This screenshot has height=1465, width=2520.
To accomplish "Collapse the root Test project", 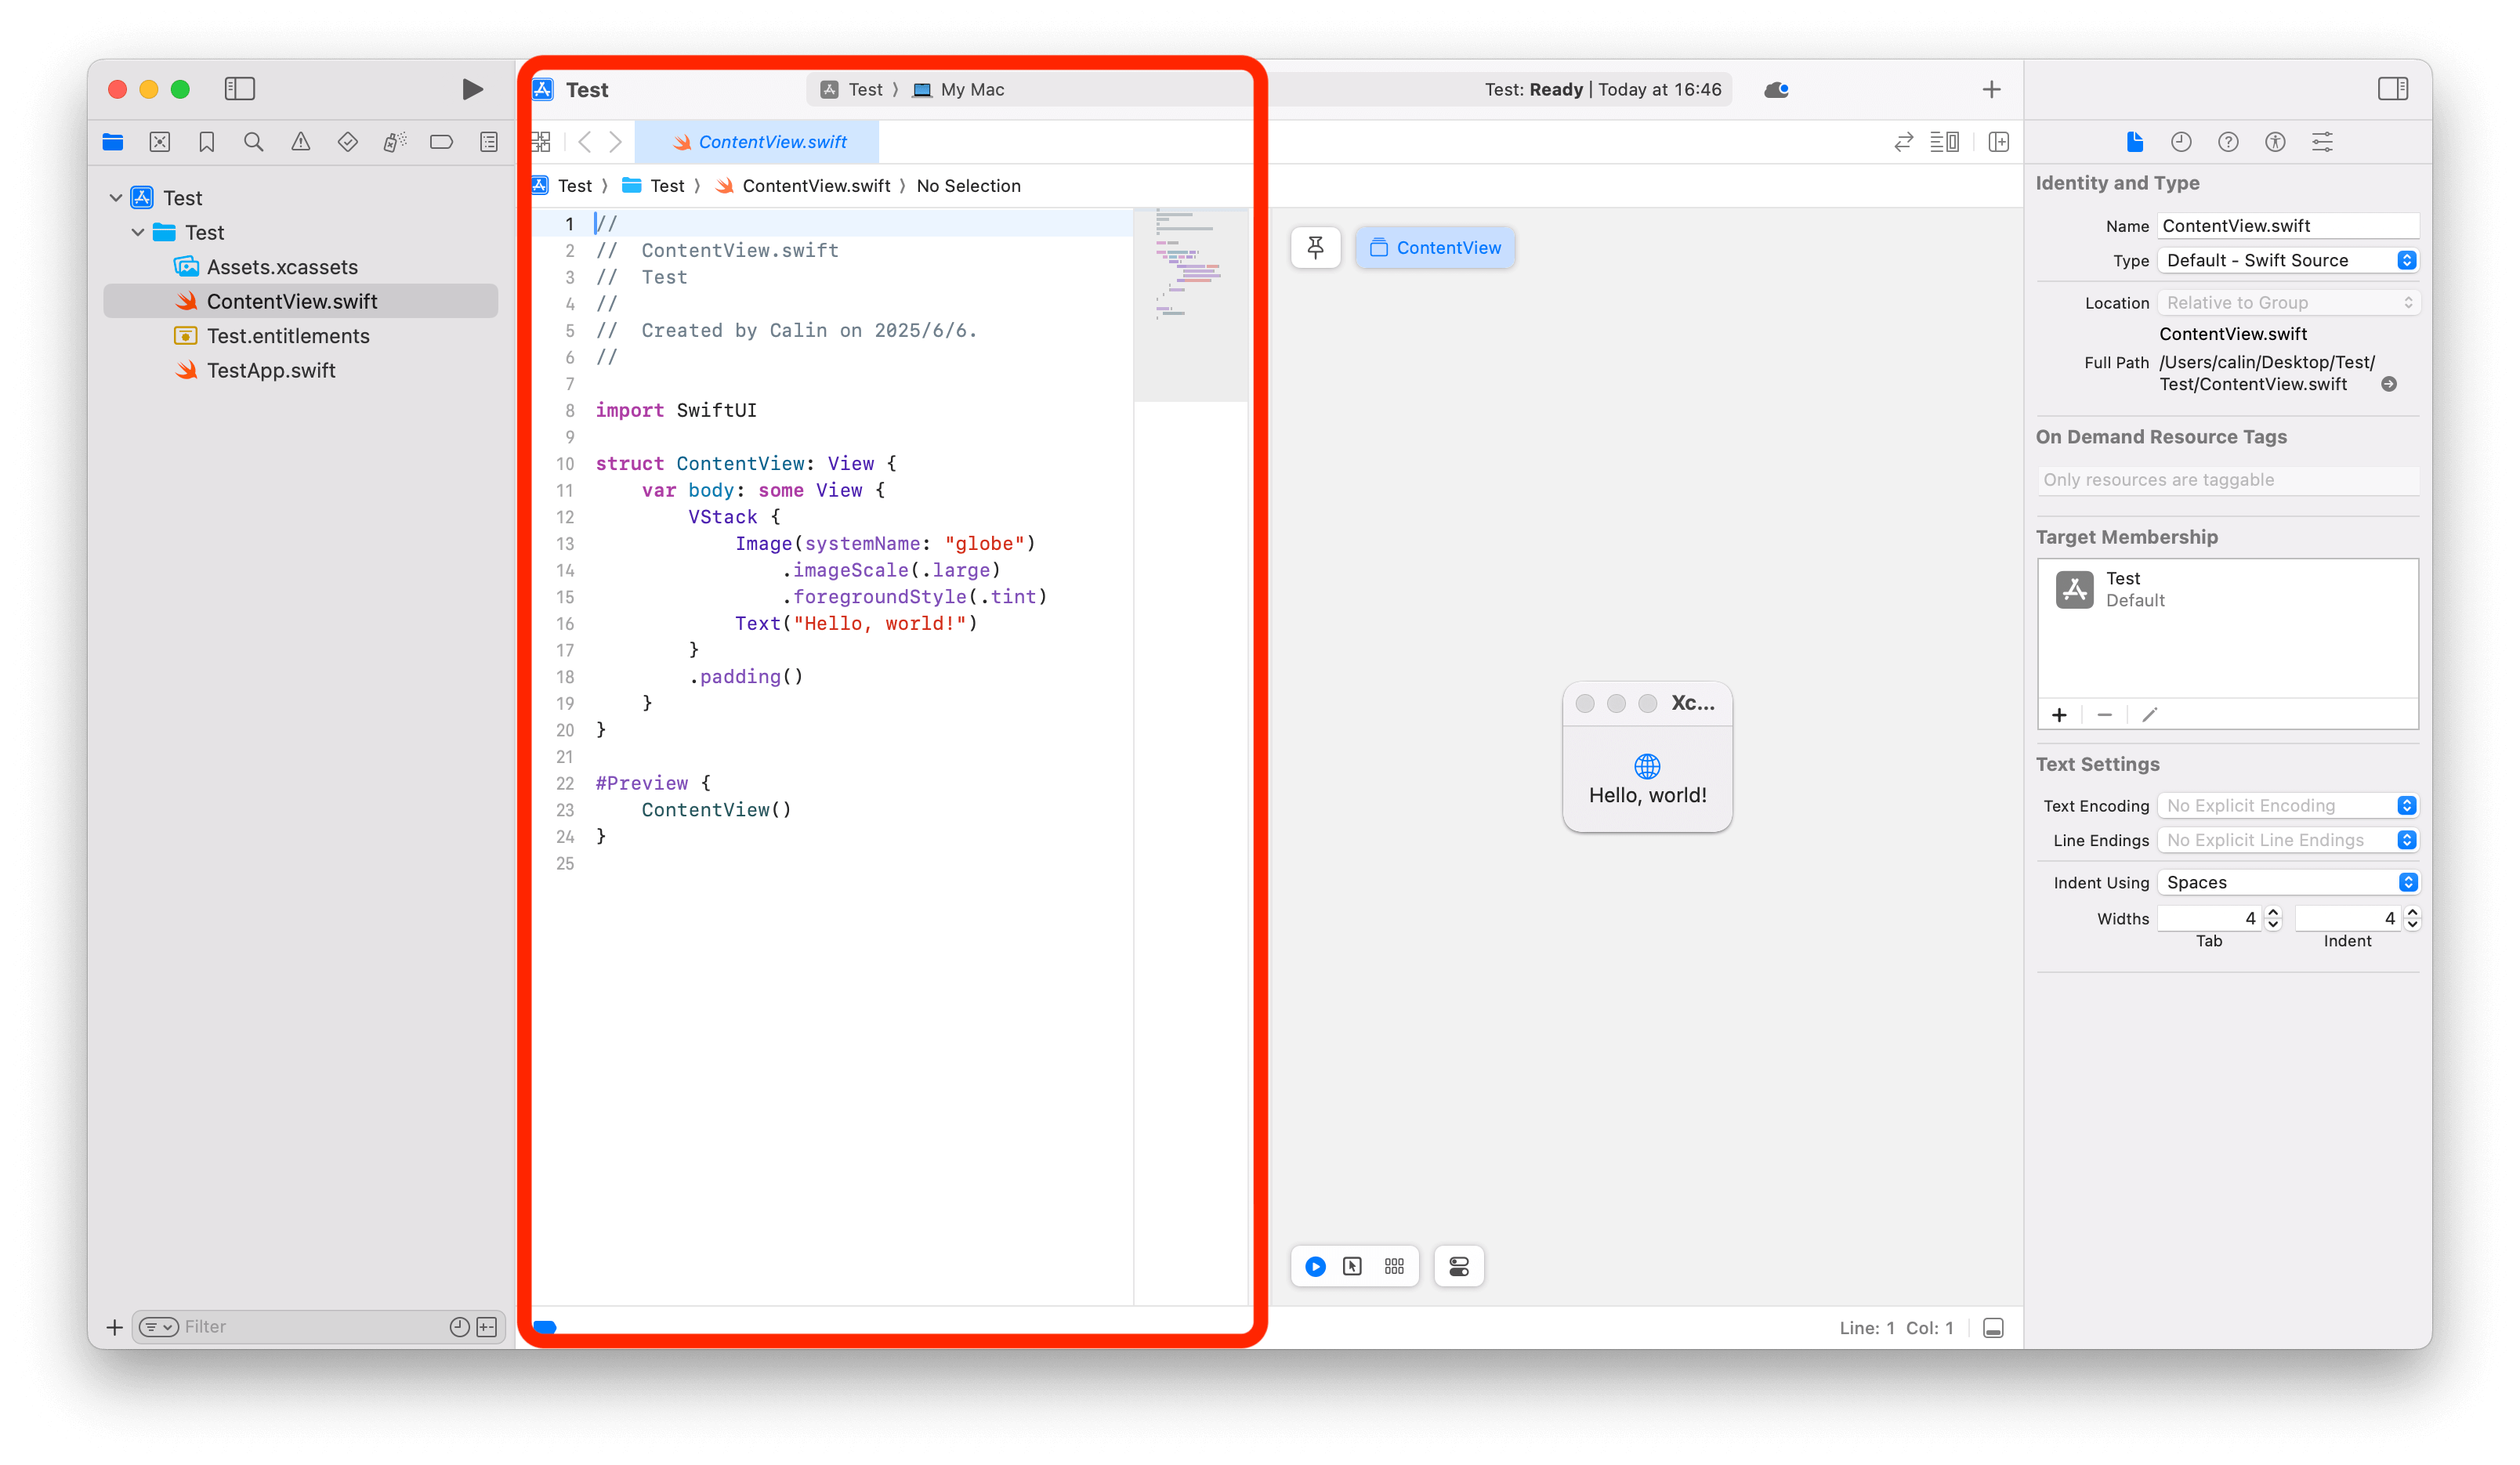I will pos(116,198).
